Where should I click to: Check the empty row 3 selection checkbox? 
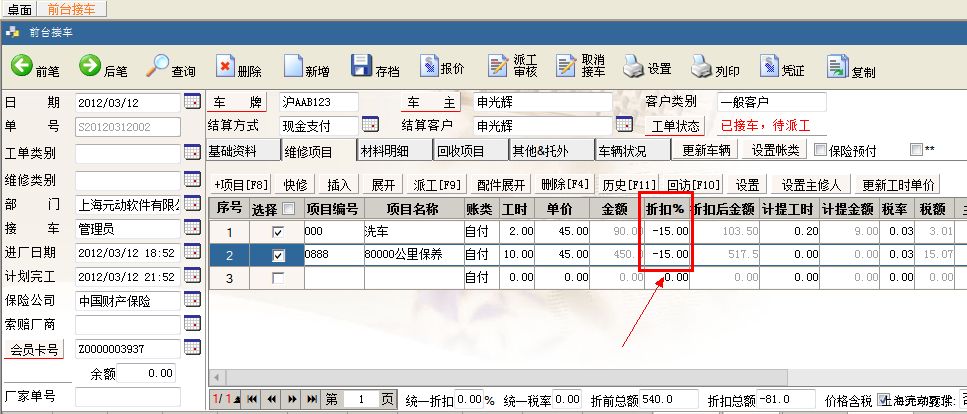coord(279,277)
